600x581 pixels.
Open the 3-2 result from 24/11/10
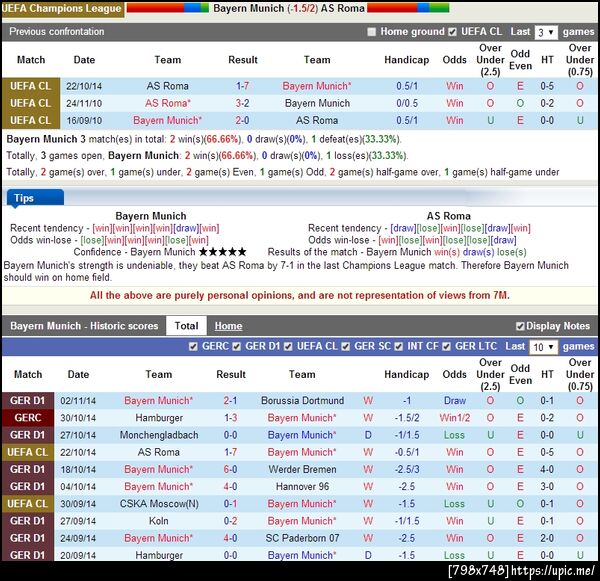pos(243,103)
